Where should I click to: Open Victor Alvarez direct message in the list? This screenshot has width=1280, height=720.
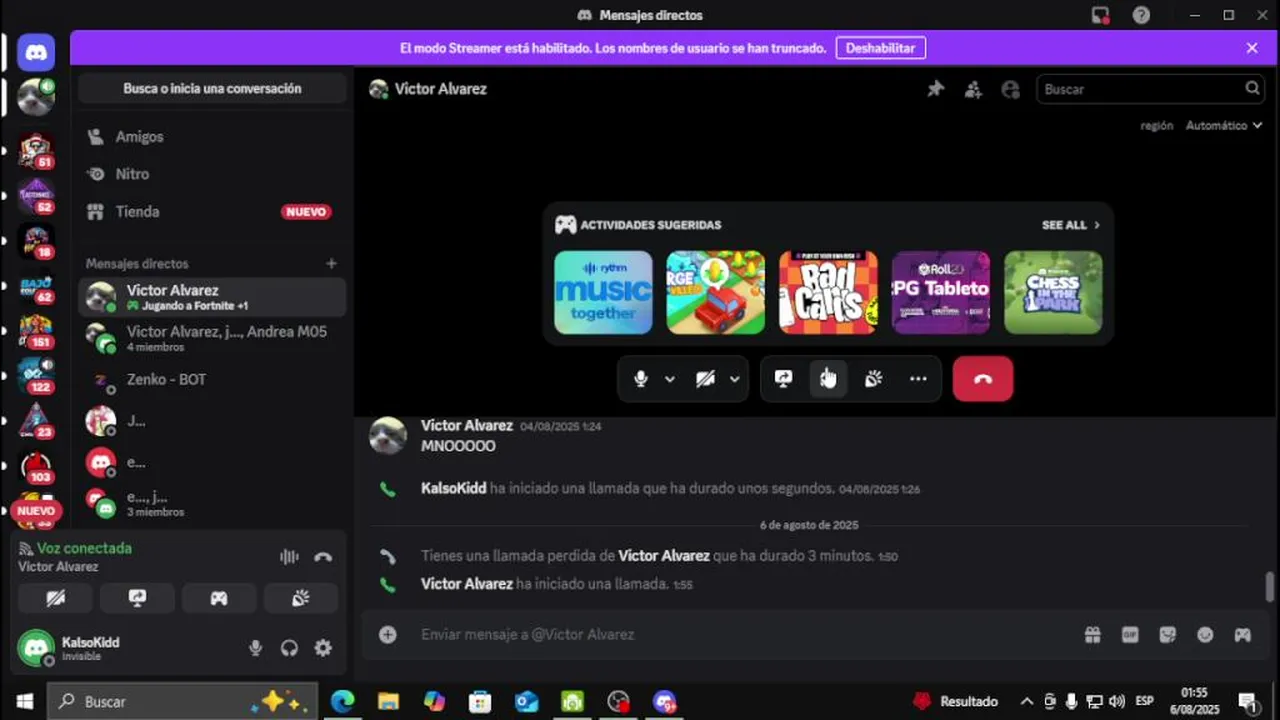(212, 297)
